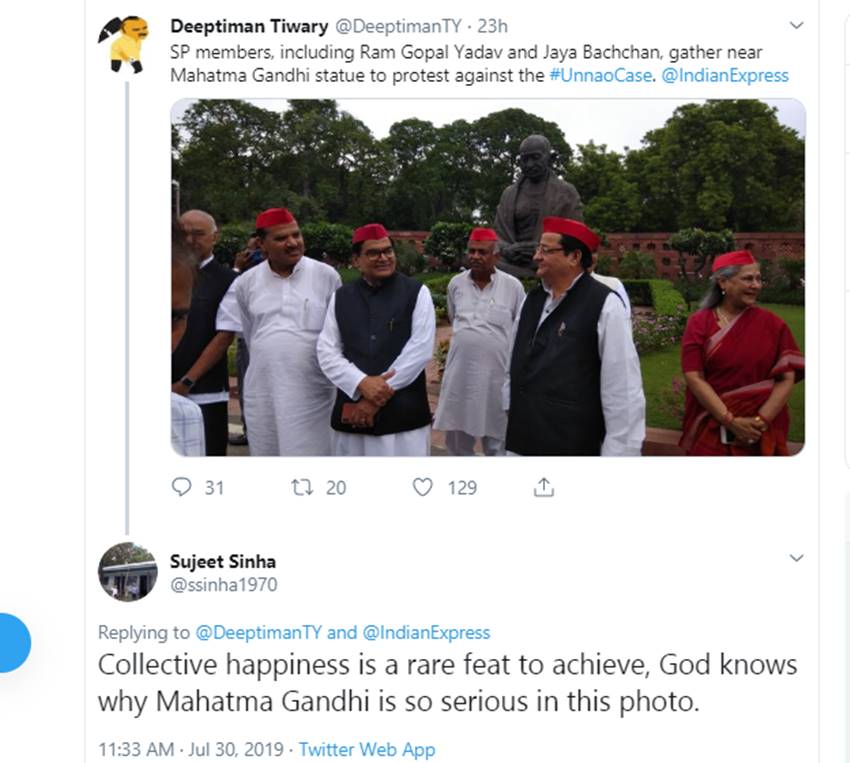Expand the tweet options chevron for Deeptiman's tweet
The width and height of the screenshot is (850, 763).
[796, 25]
